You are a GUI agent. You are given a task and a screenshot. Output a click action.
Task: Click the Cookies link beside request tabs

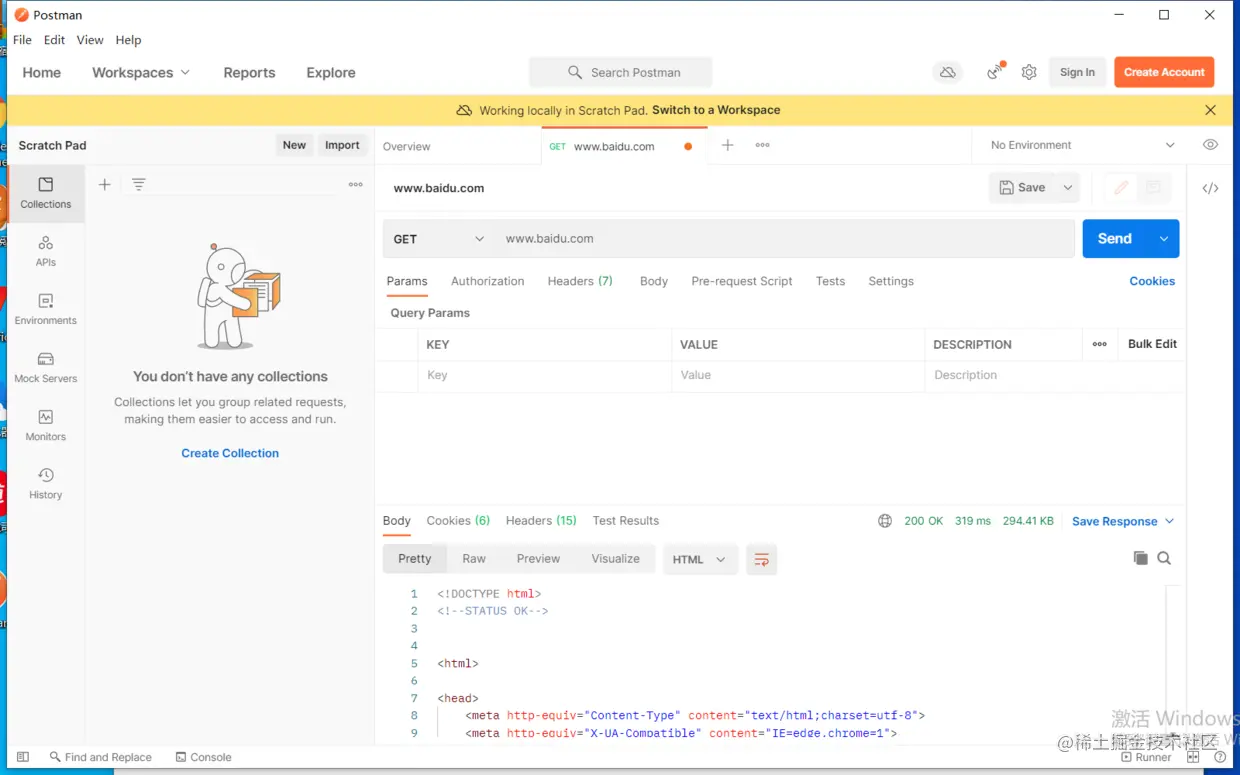[x=1152, y=281]
